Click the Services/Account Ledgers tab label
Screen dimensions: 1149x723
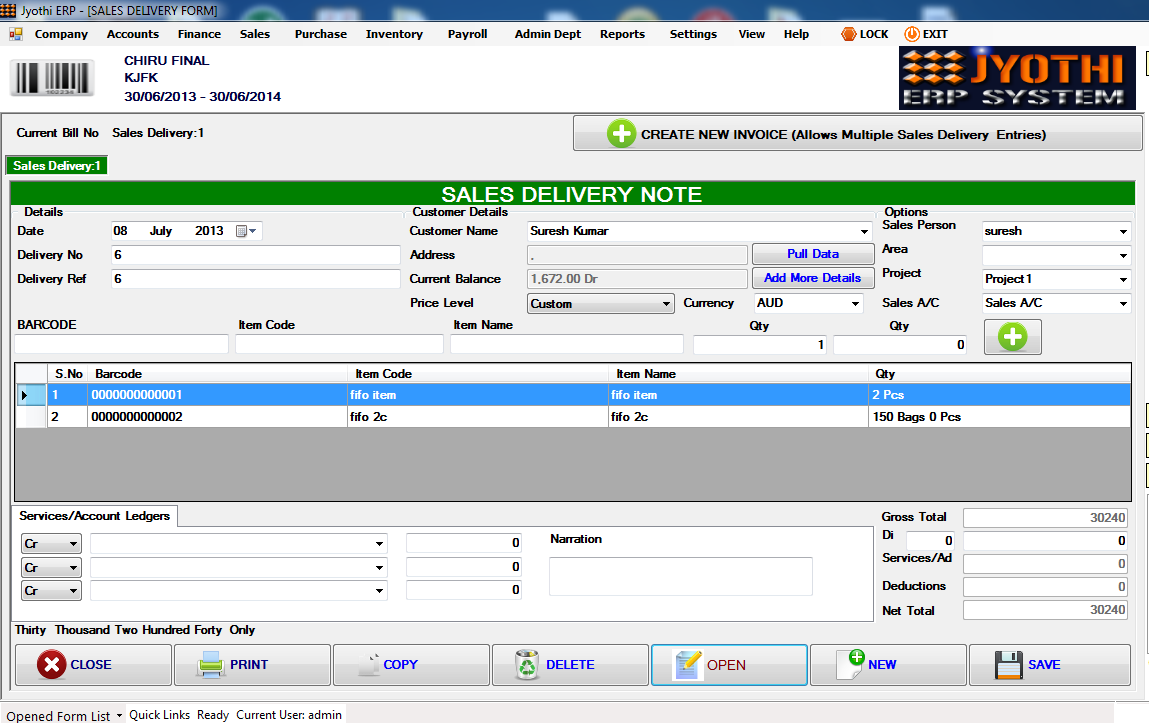tap(95, 516)
